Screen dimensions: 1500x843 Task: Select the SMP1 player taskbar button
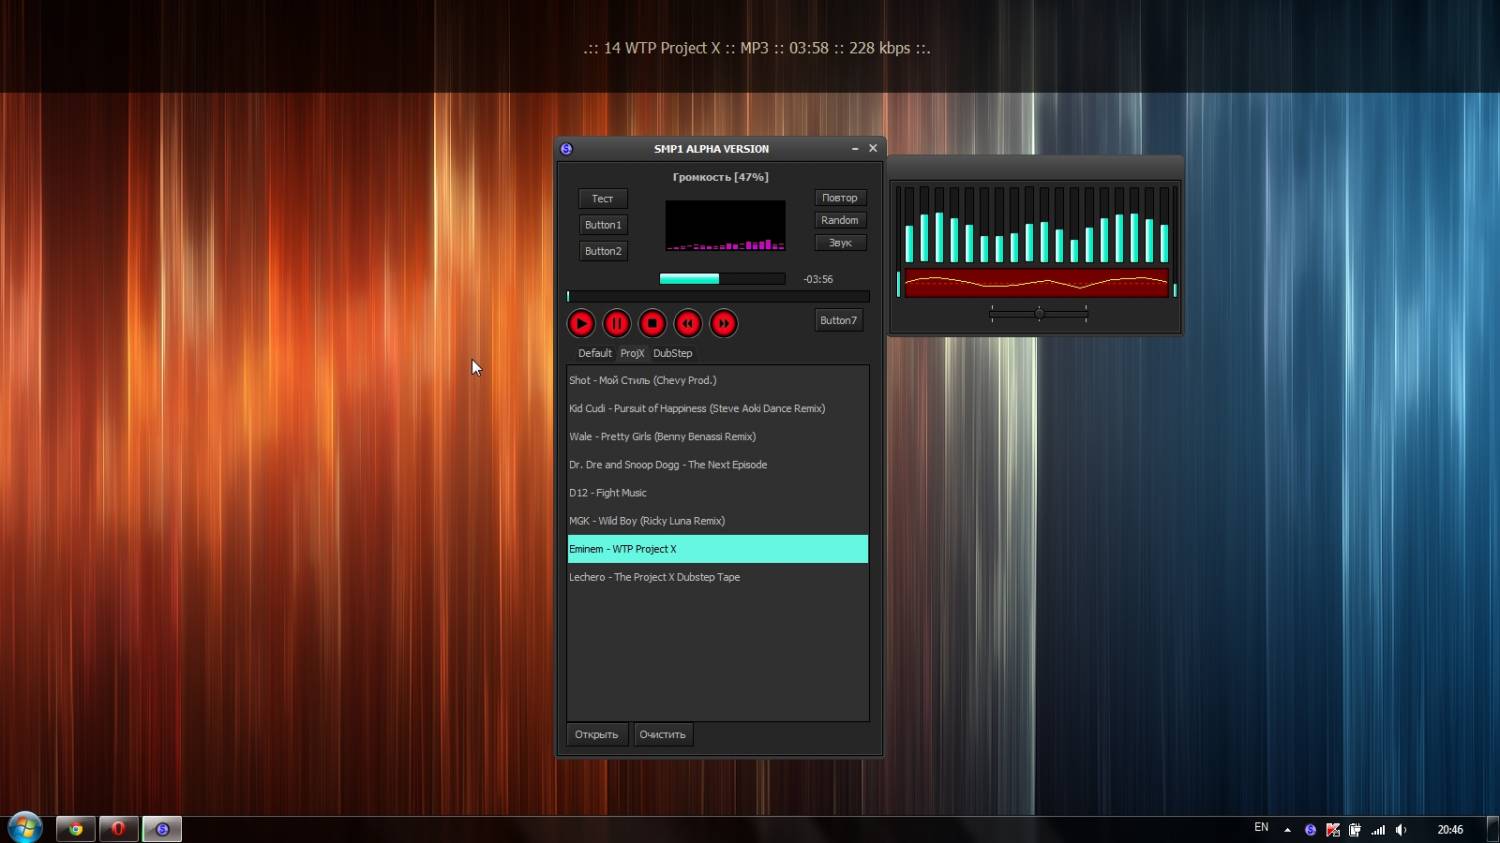pos(162,829)
